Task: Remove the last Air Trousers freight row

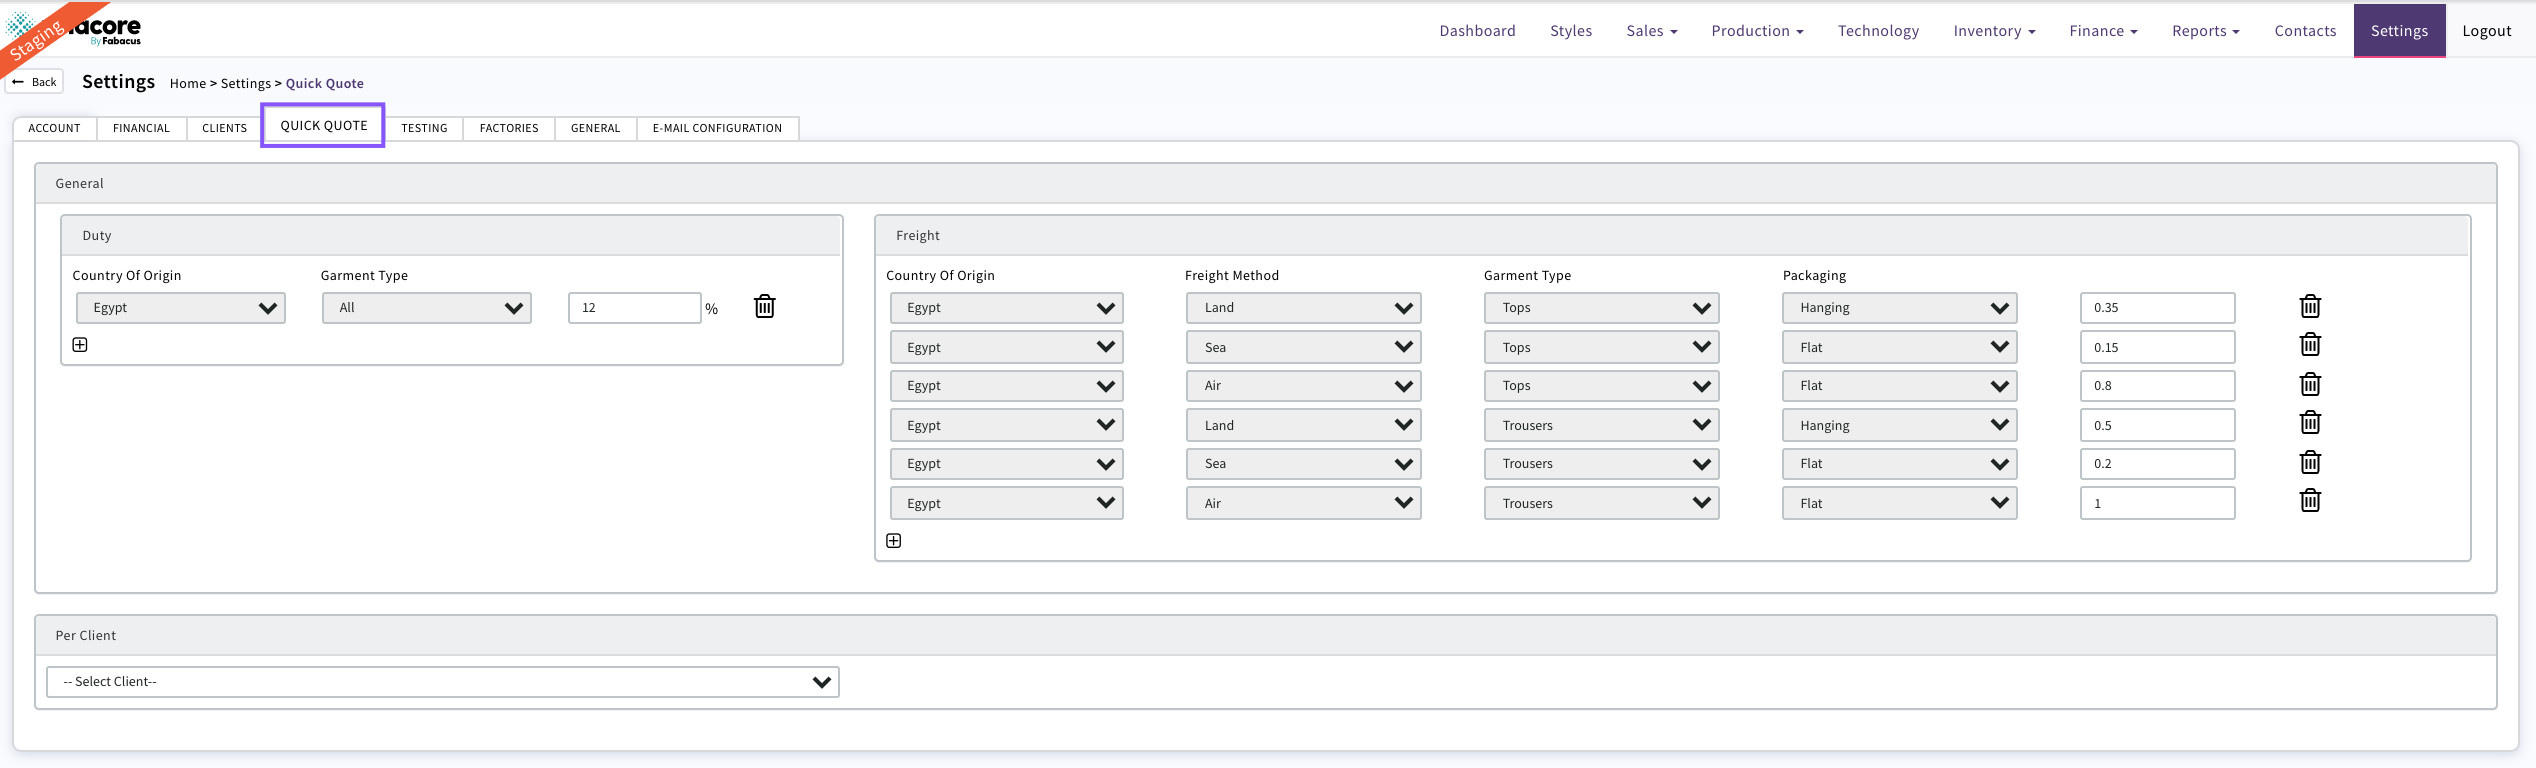Action: pyautogui.click(x=2310, y=502)
